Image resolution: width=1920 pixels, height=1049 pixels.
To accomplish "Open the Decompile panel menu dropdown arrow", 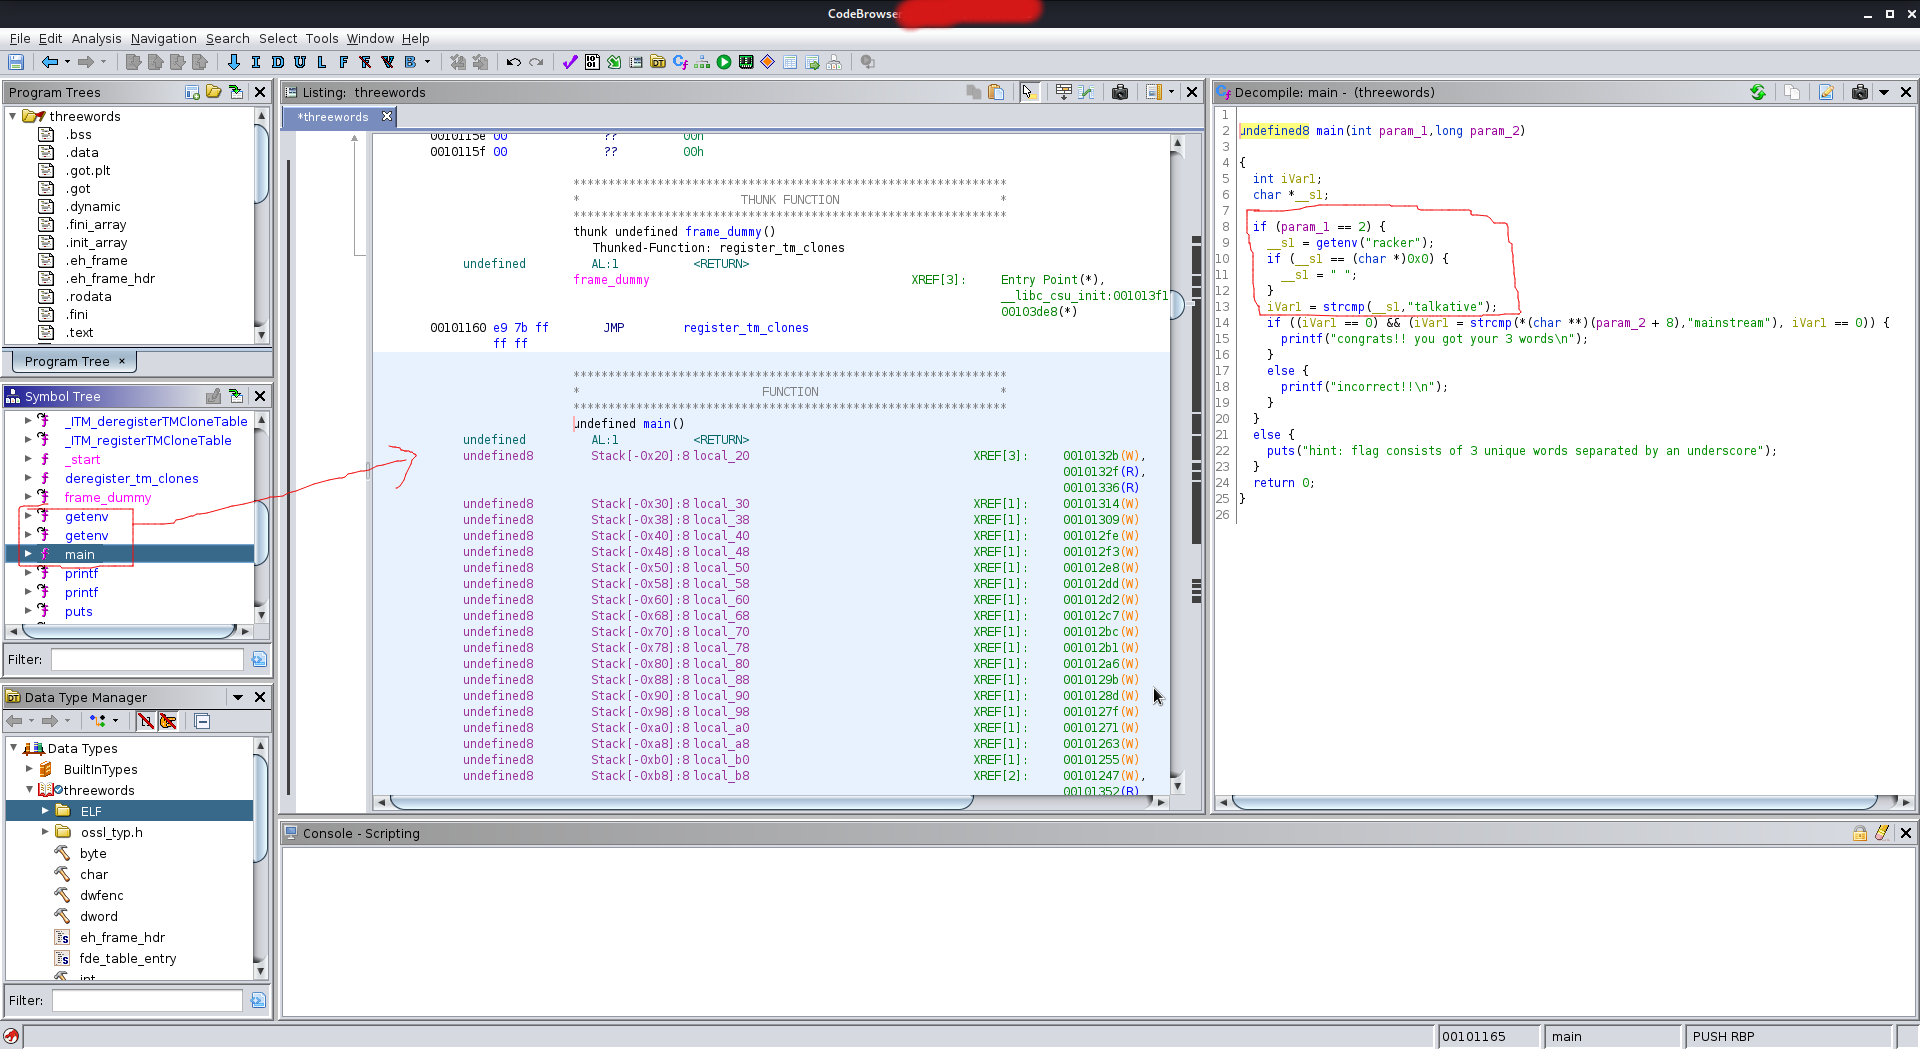I will 1884,92.
